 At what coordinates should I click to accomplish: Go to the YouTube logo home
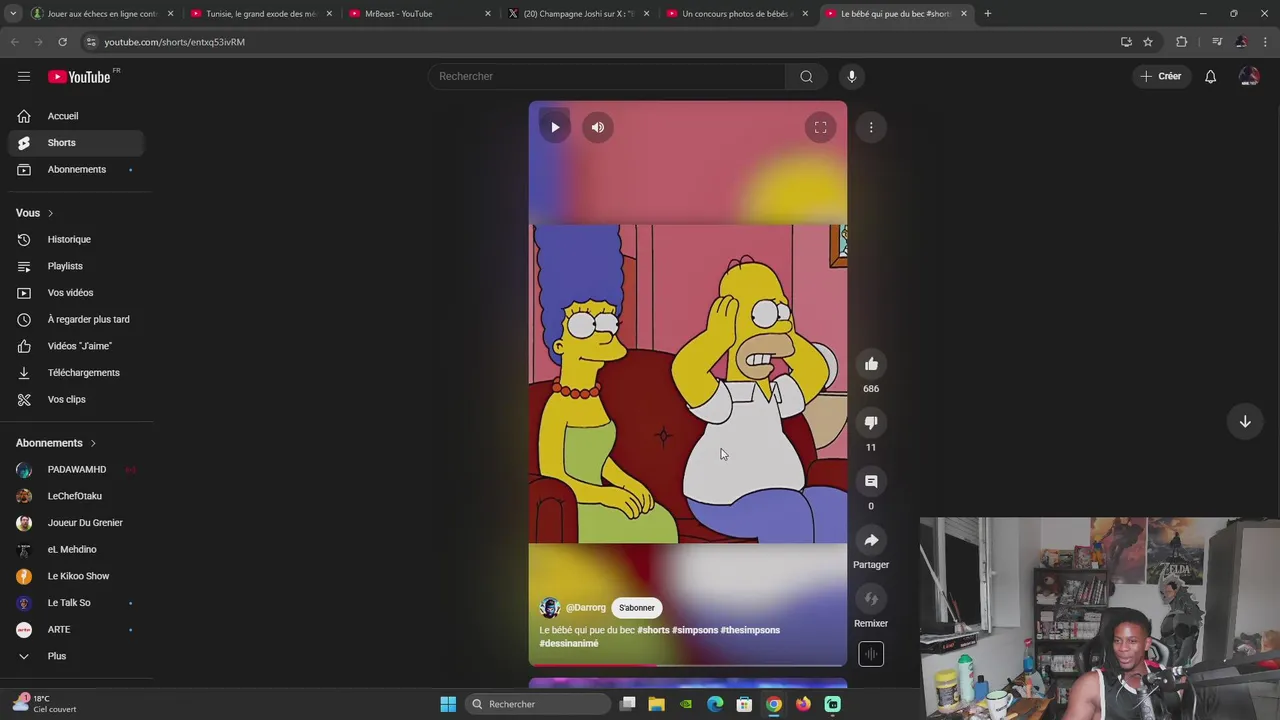point(79,77)
